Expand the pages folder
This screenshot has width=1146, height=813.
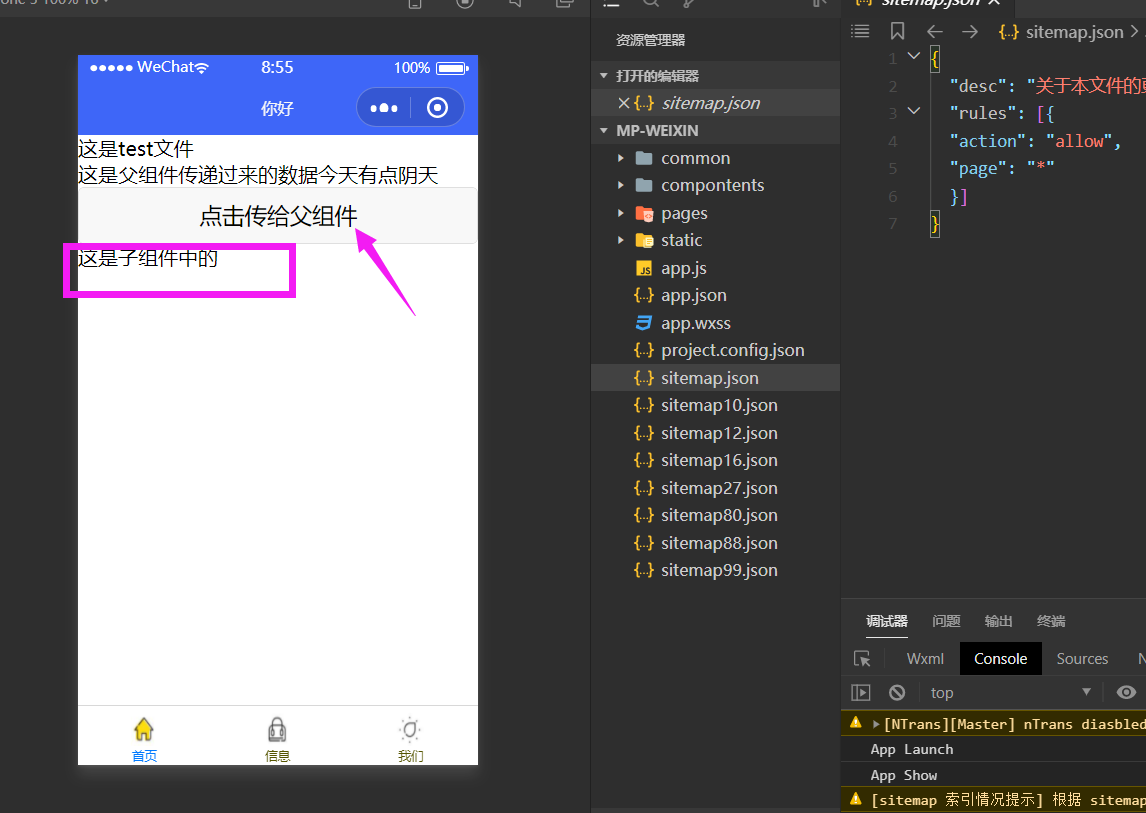click(621, 213)
